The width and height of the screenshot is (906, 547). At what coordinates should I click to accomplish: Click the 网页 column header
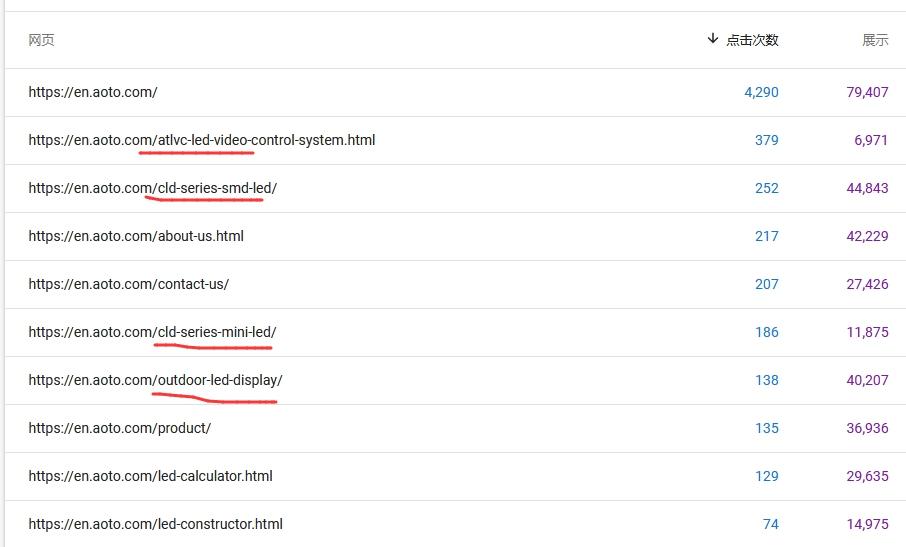pyautogui.click(x=41, y=40)
